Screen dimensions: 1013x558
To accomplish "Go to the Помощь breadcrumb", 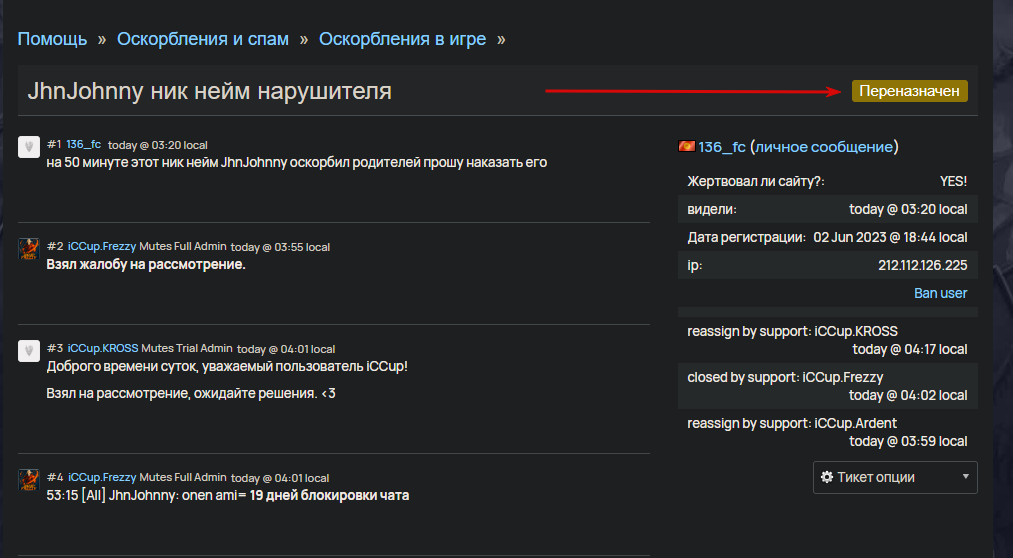I will point(52,39).
